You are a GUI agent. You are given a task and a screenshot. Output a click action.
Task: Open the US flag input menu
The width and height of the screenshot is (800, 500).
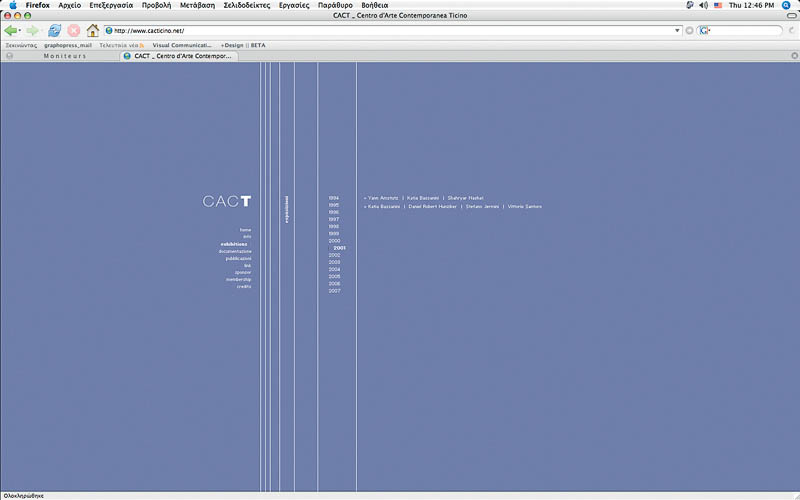[x=718, y=5]
